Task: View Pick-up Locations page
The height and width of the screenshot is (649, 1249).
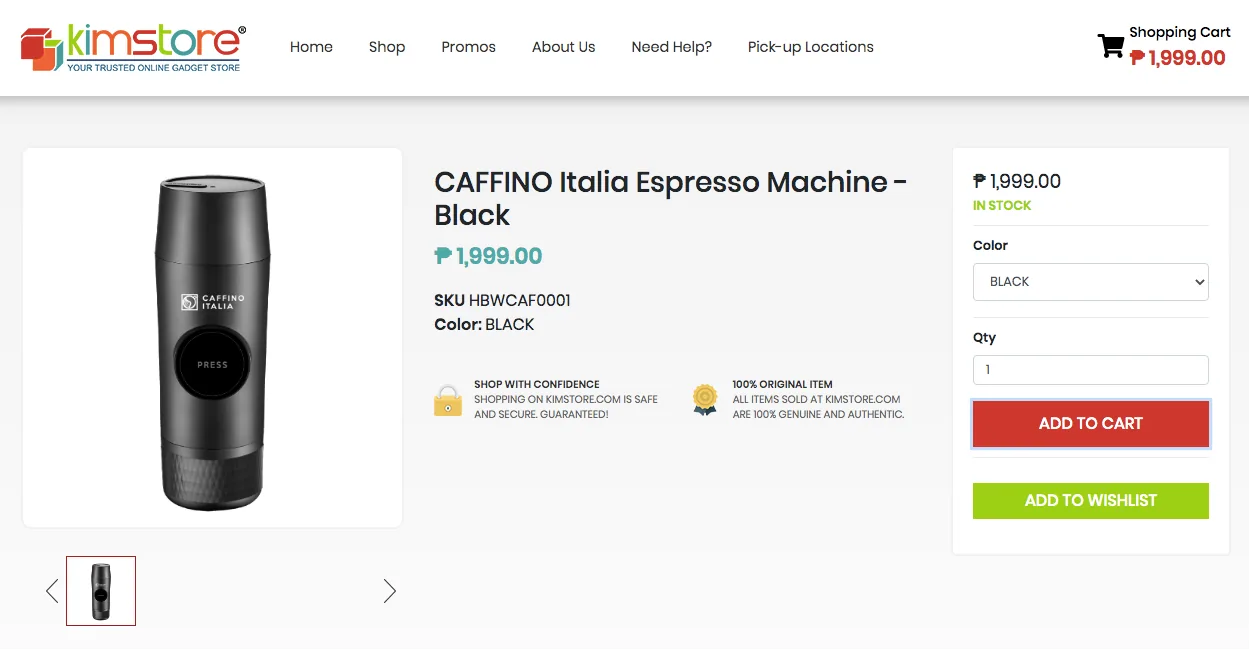Action: [811, 47]
